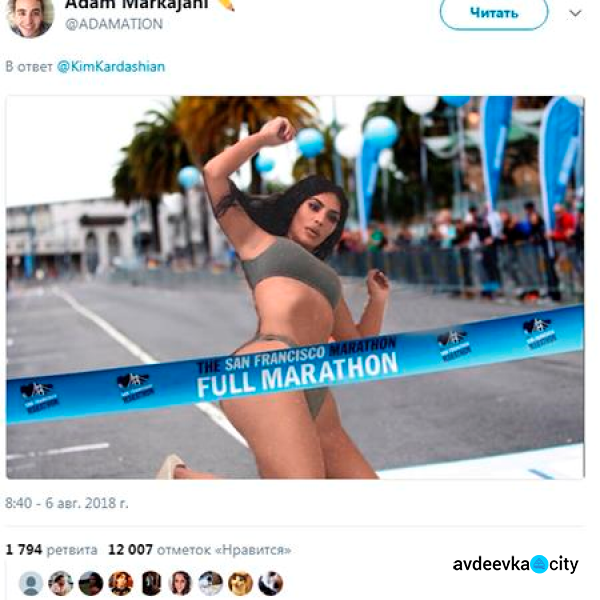
Task: Open the dark fifth liker avatar
Action: (x=151, y=583)
